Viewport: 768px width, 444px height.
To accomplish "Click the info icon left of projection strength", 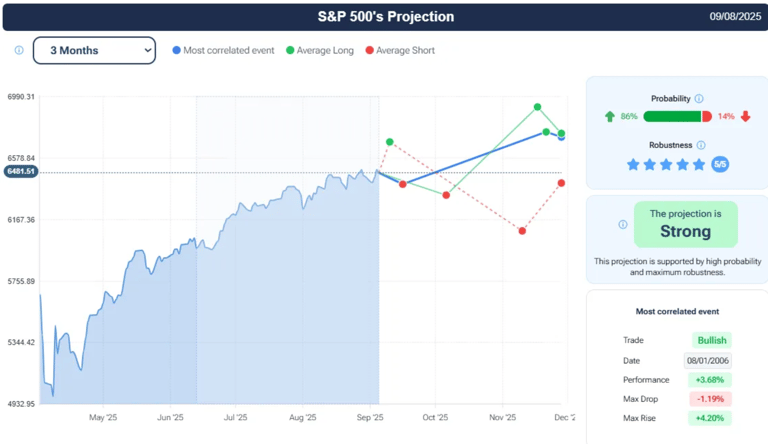I will click(x=623, y=224).
